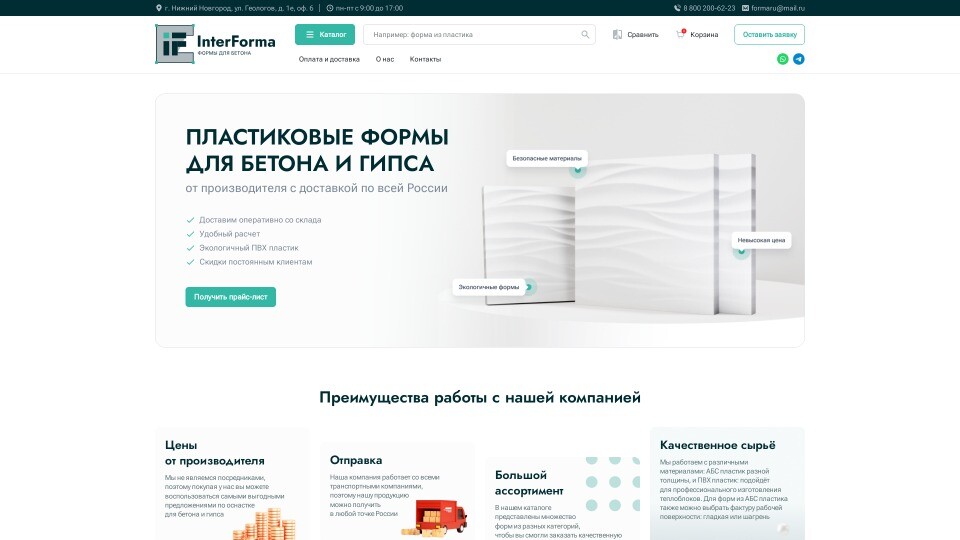This screenshot has width=960, height=540.
Task: Open WhatsApp chat icon
Action: click(782, 59)
